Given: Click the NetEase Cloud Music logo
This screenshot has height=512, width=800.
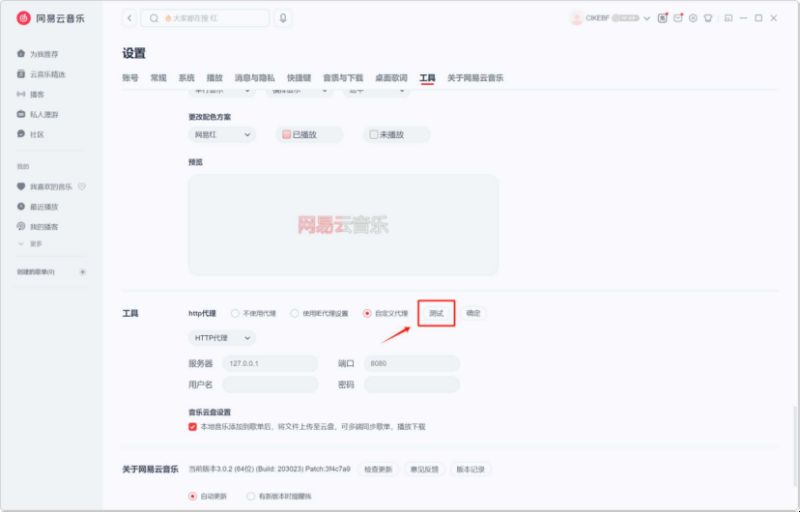Looking at the screenshot, I should pyautogui.click(x=23, y=18).
